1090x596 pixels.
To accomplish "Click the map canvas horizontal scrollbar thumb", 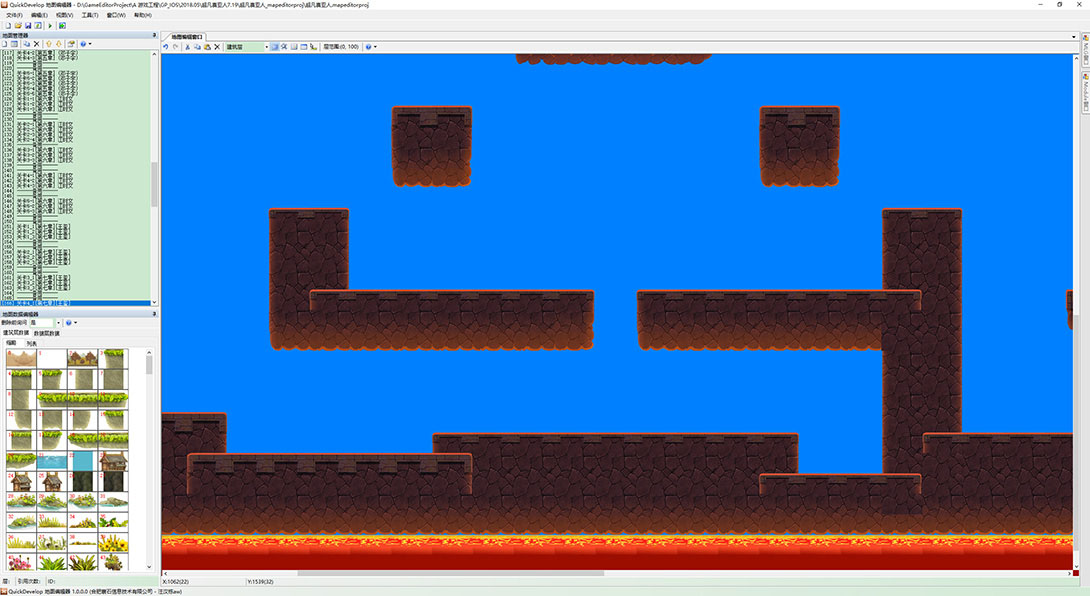I will (x=450, y=573).
